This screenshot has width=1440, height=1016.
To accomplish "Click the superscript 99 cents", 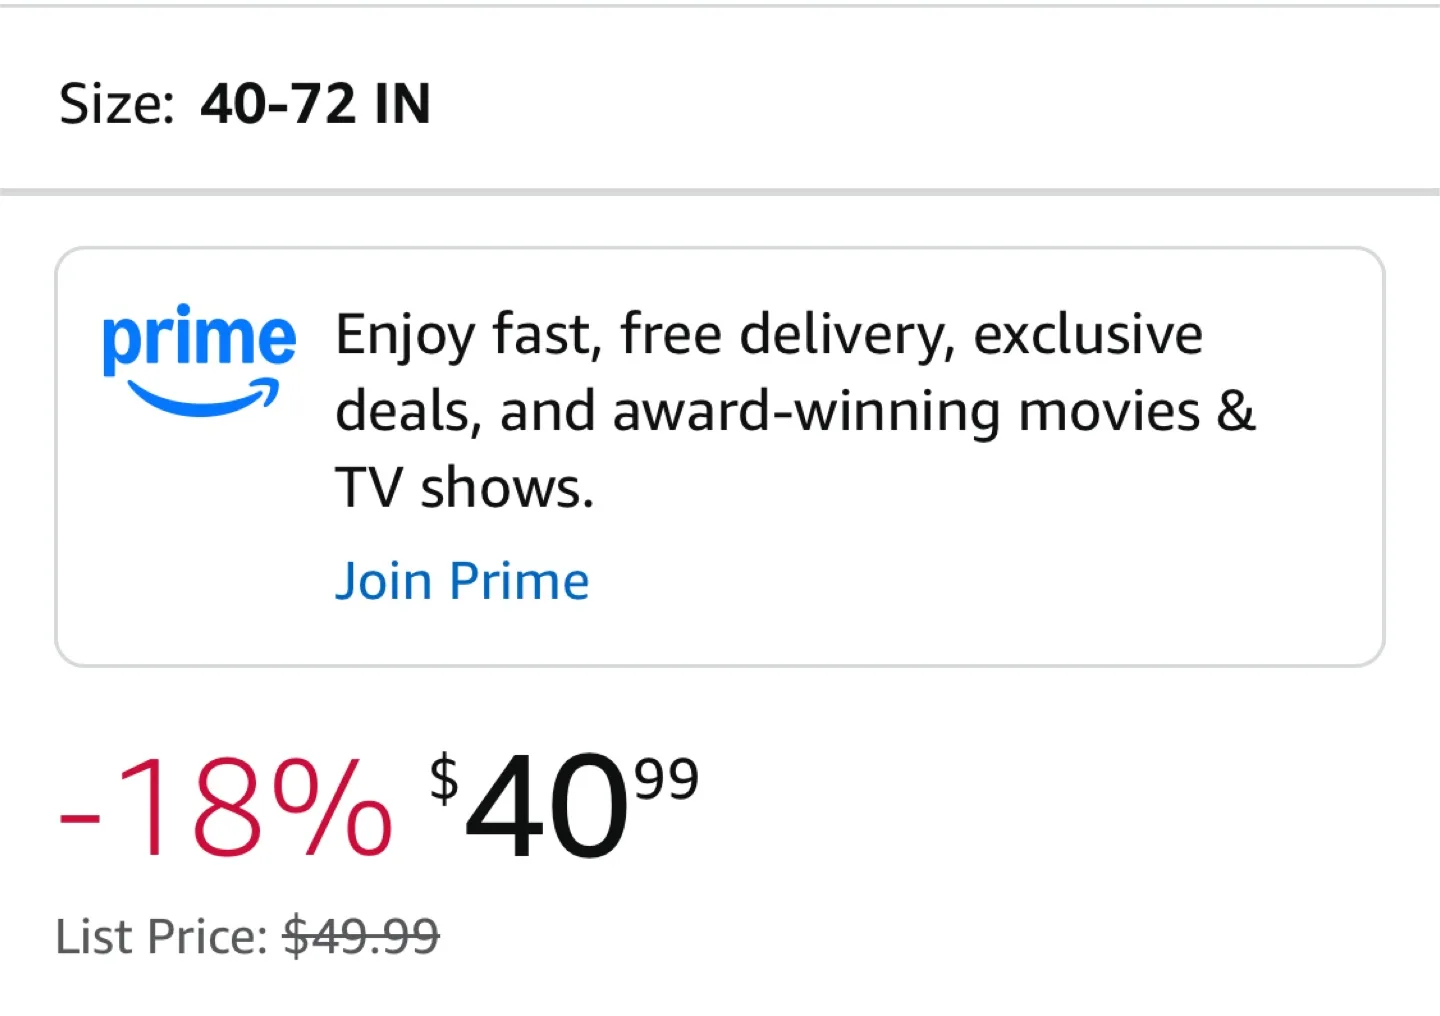I will [x=666, y=780].
